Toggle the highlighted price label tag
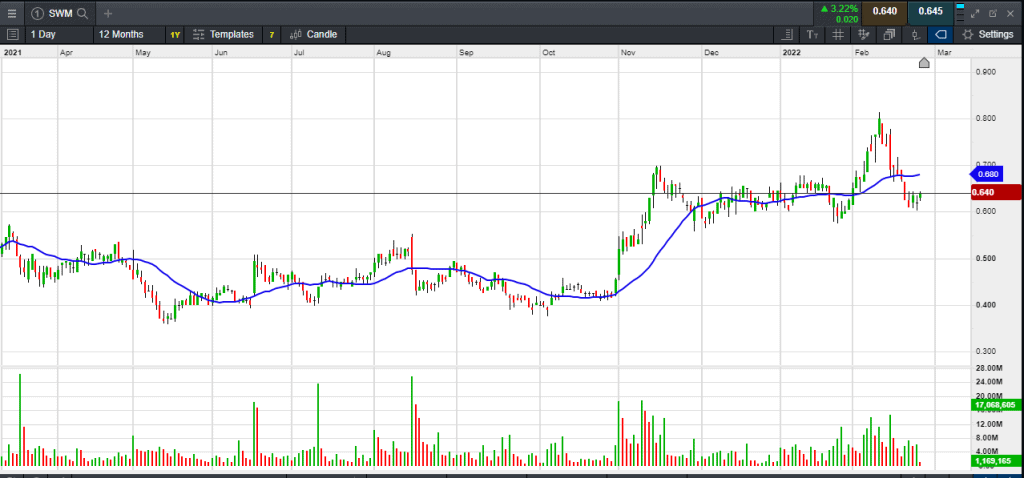Viewport: 1024px width, 478px height. click(941, 34)
